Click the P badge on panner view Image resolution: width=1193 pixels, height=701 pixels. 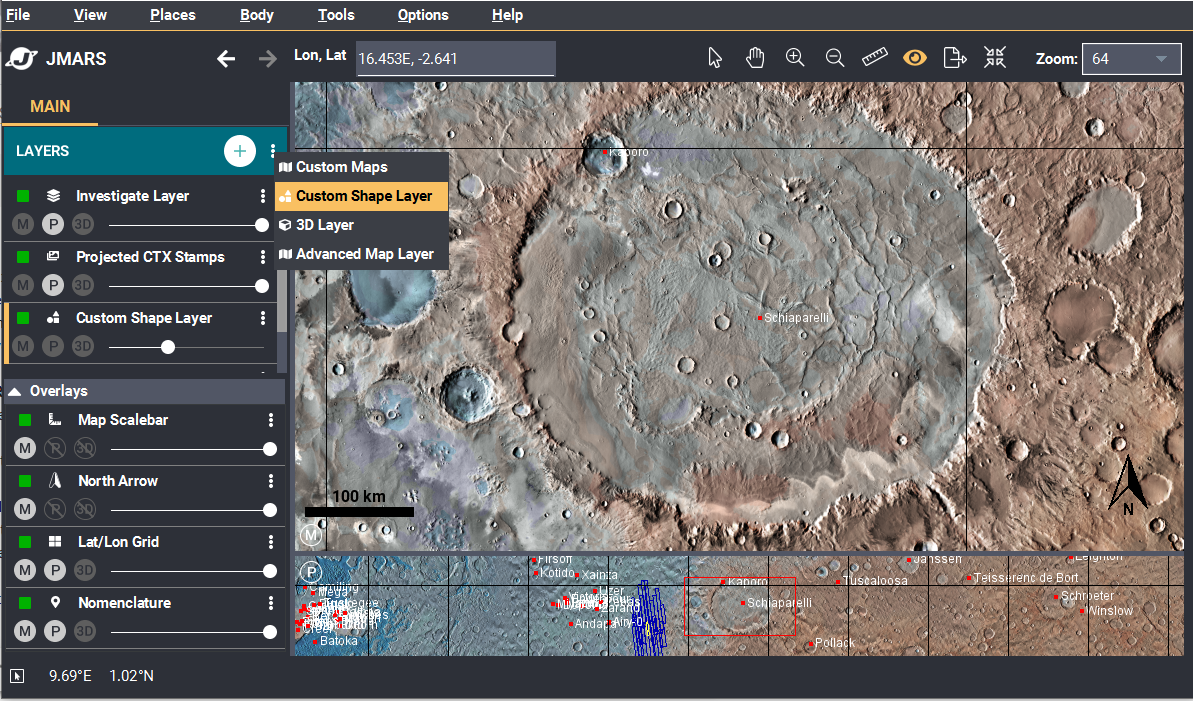point(310,571)
